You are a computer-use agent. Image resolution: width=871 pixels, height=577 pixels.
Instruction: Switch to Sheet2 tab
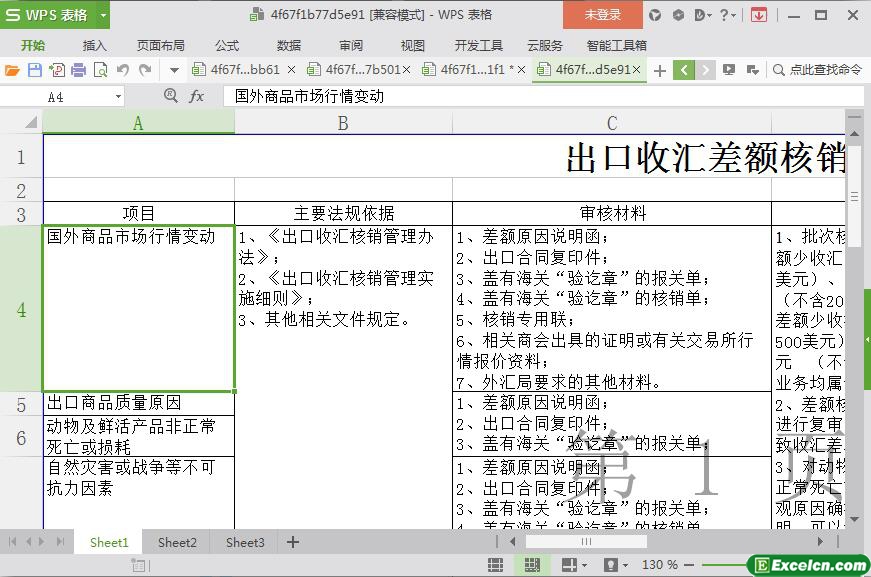pyautogui.click(x=177, y=542)
